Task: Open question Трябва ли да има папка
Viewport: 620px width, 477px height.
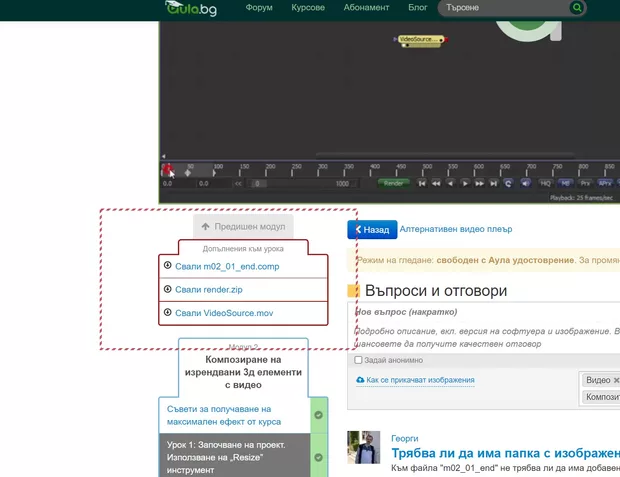Action: point(505,453)
